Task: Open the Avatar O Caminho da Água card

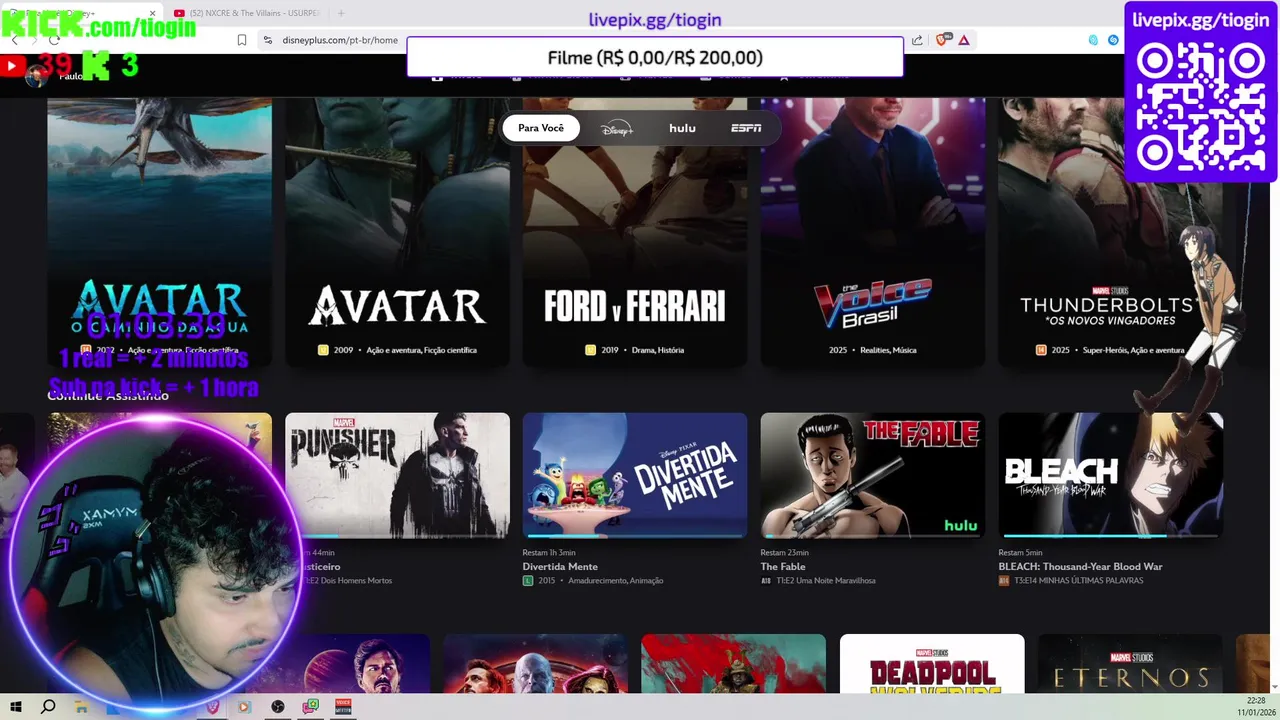Action: point(159,232)
